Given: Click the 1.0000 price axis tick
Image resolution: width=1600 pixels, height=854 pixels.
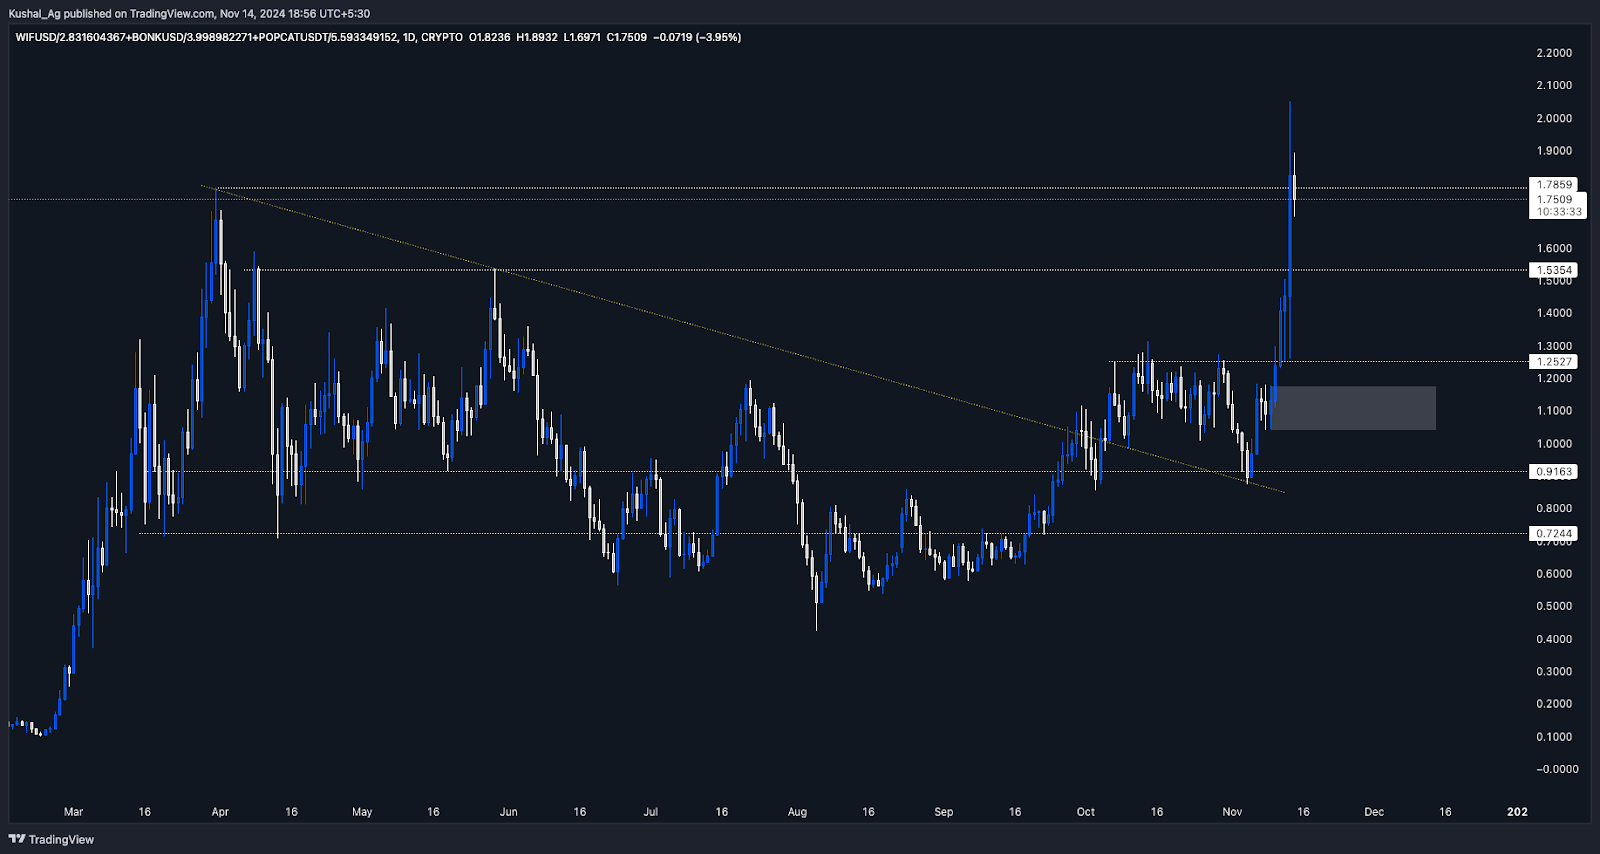Looking at the screenshot, I should (x=1554, y=444).
